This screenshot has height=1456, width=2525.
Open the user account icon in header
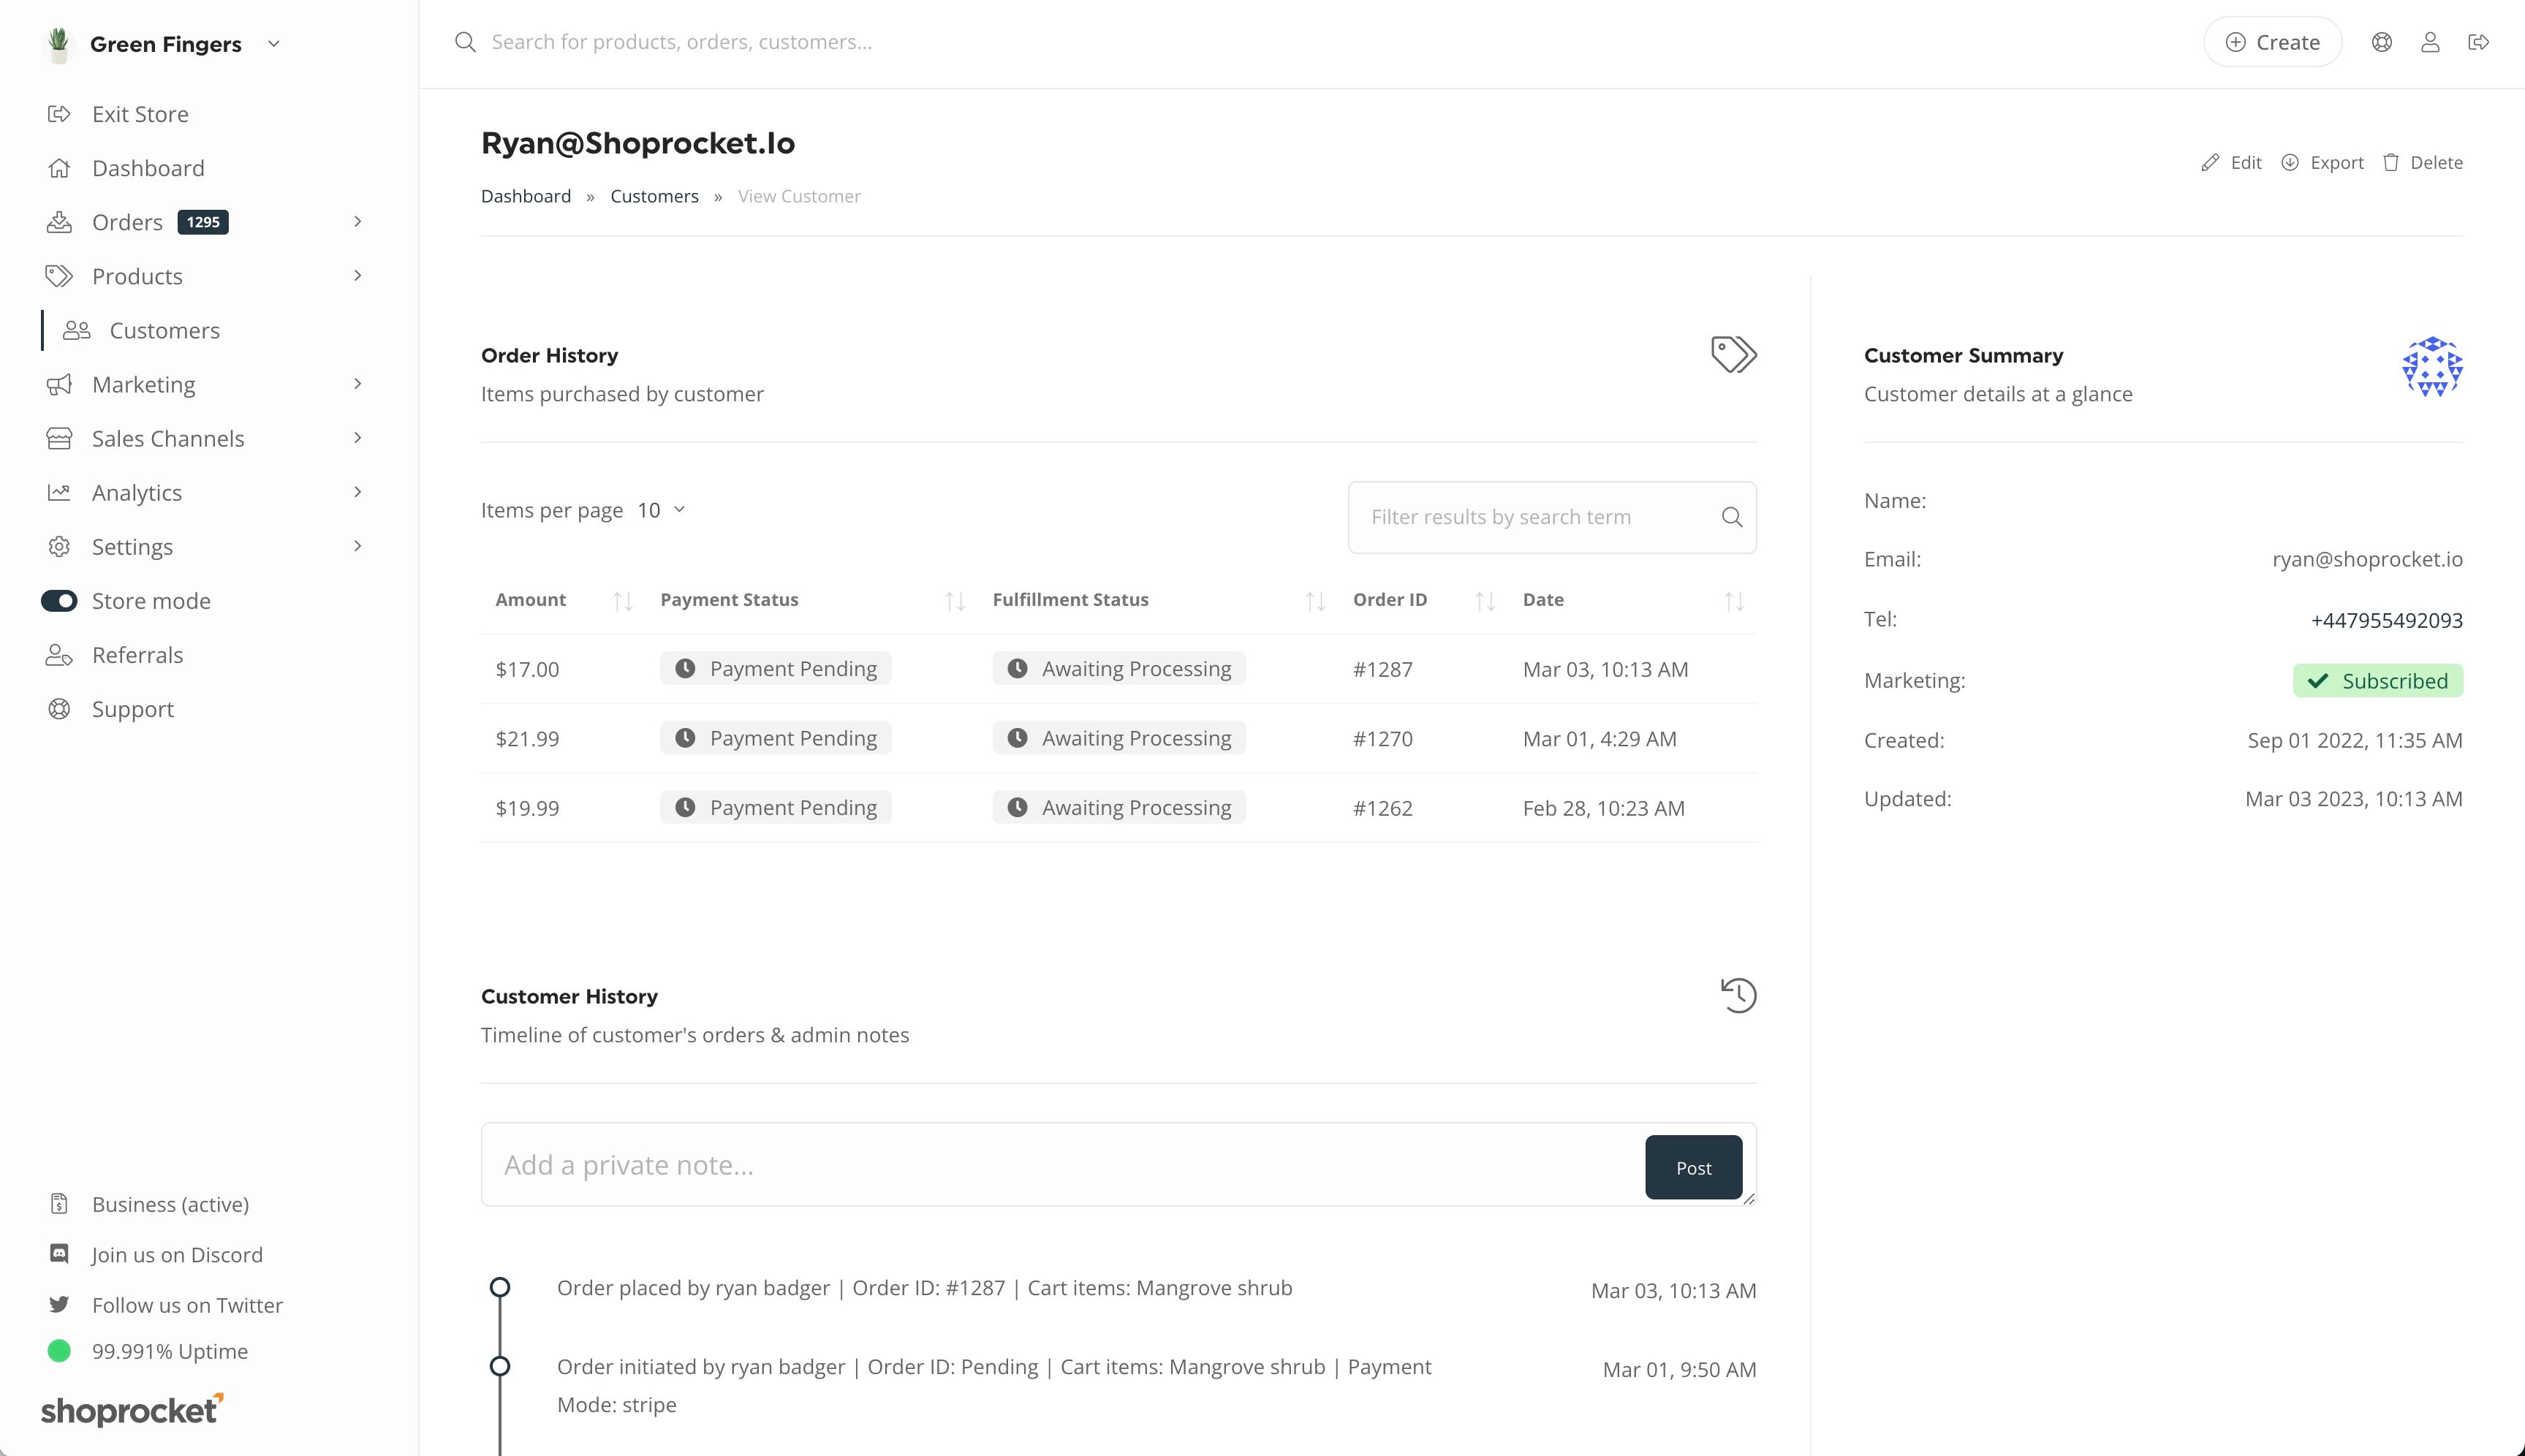pyautogui.click(x=2430, y=42)
